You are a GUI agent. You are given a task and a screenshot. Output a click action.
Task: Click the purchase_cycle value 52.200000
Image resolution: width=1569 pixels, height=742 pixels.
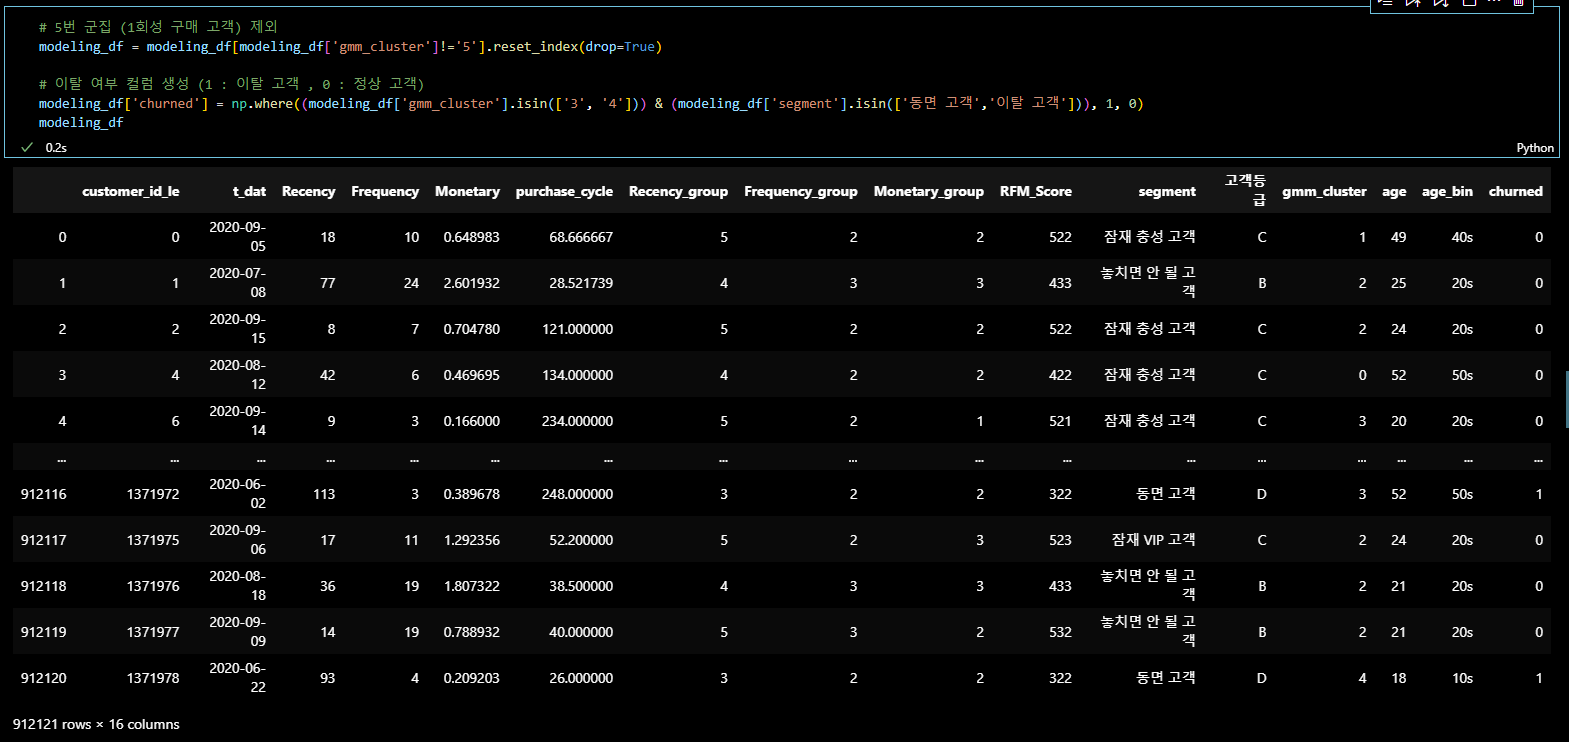581,540
